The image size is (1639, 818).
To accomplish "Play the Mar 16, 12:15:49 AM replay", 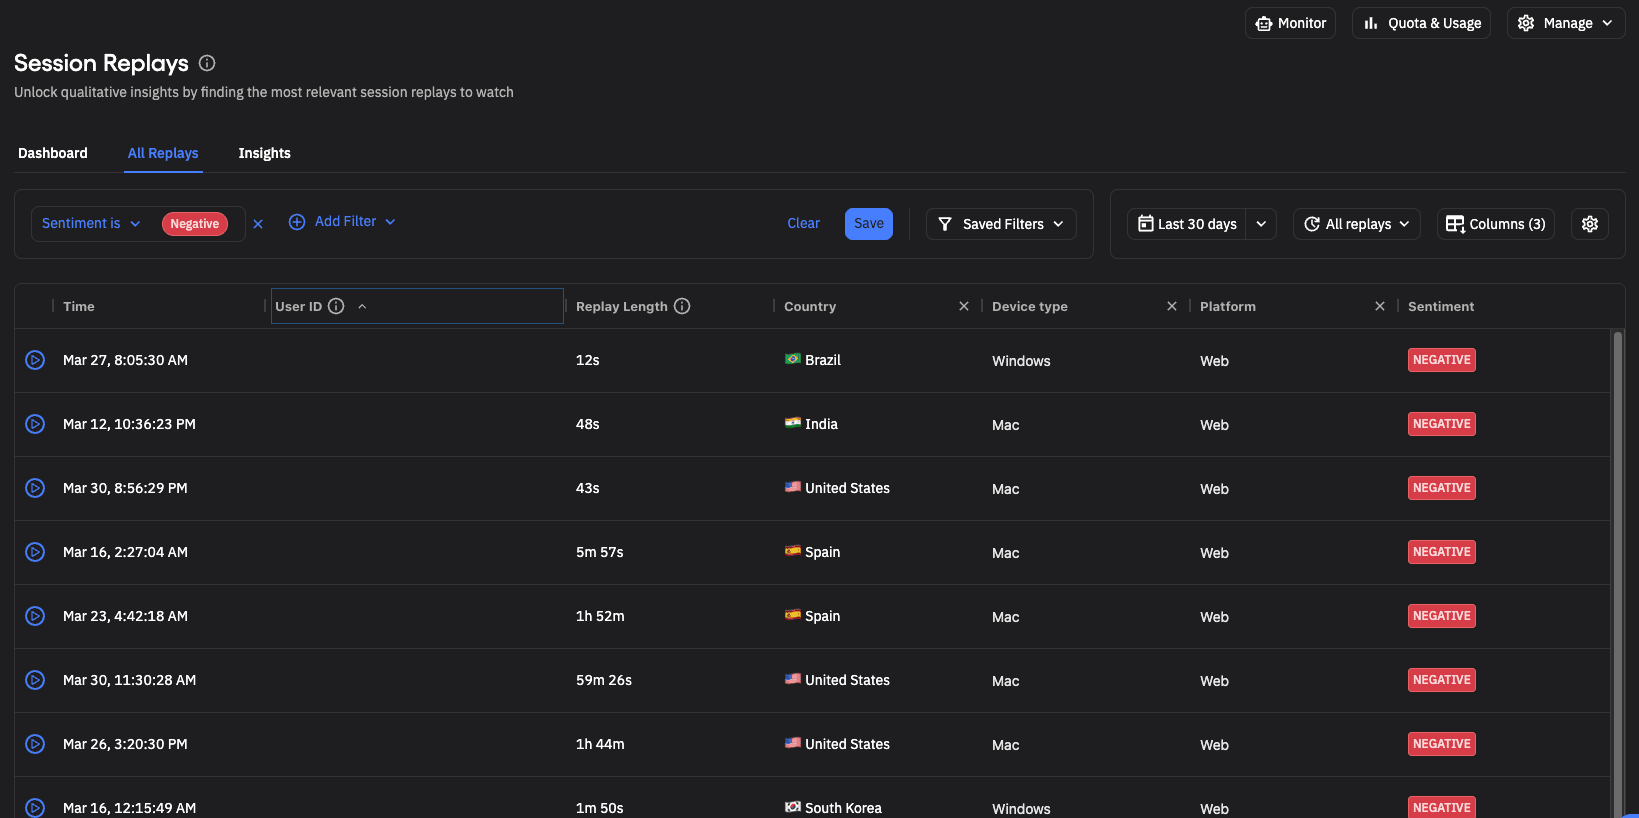I will 35,807.
